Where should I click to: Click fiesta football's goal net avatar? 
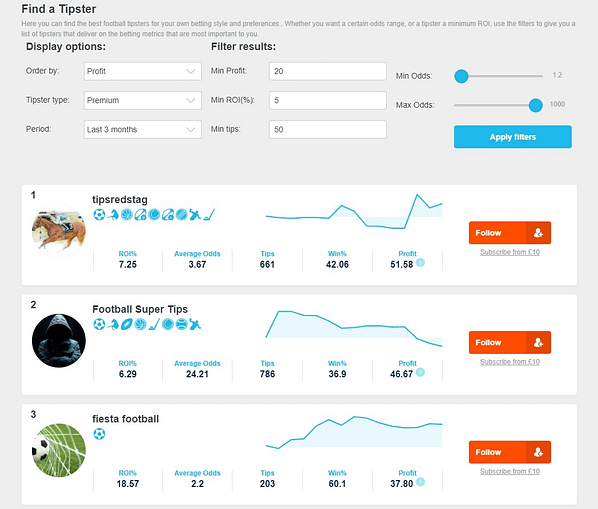tap(59, 450)
